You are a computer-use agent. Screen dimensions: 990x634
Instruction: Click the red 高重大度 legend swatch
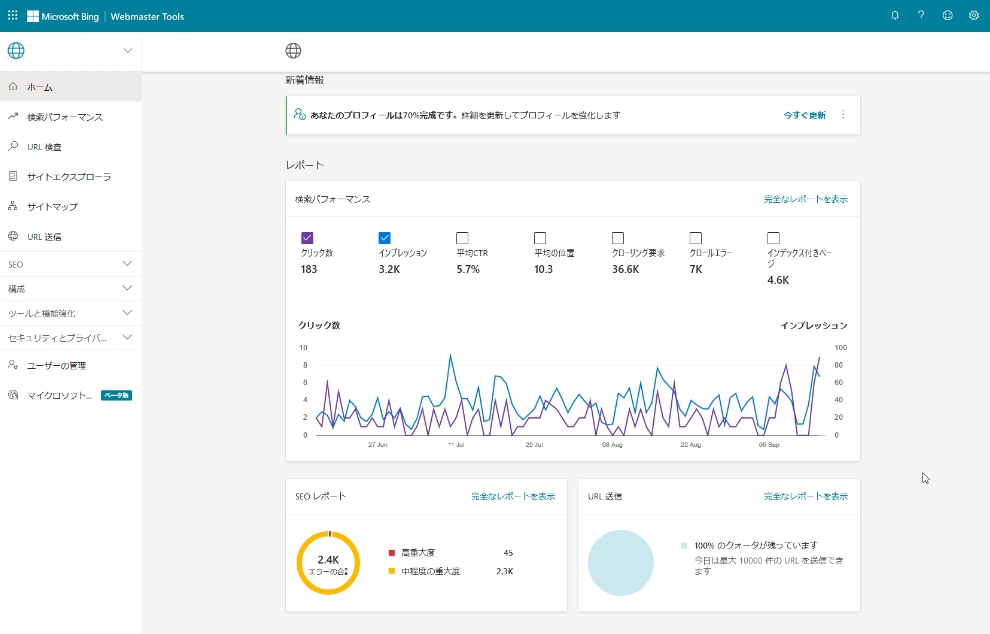click(391, 553)
